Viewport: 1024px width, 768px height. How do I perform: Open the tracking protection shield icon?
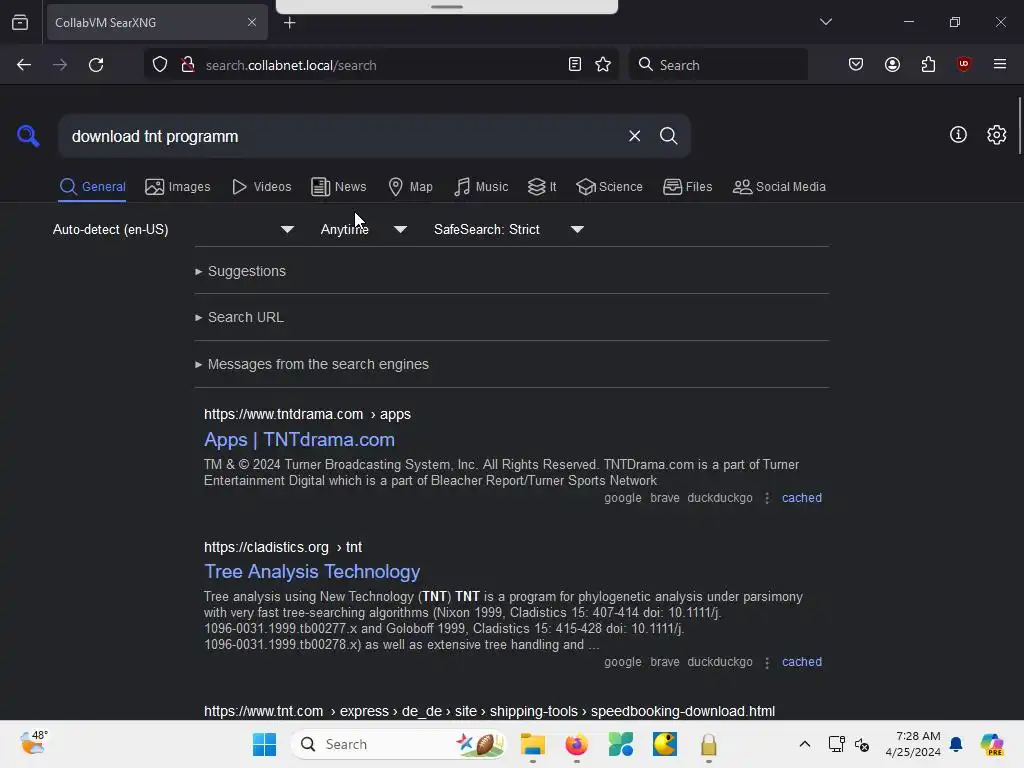click(160, 65)
